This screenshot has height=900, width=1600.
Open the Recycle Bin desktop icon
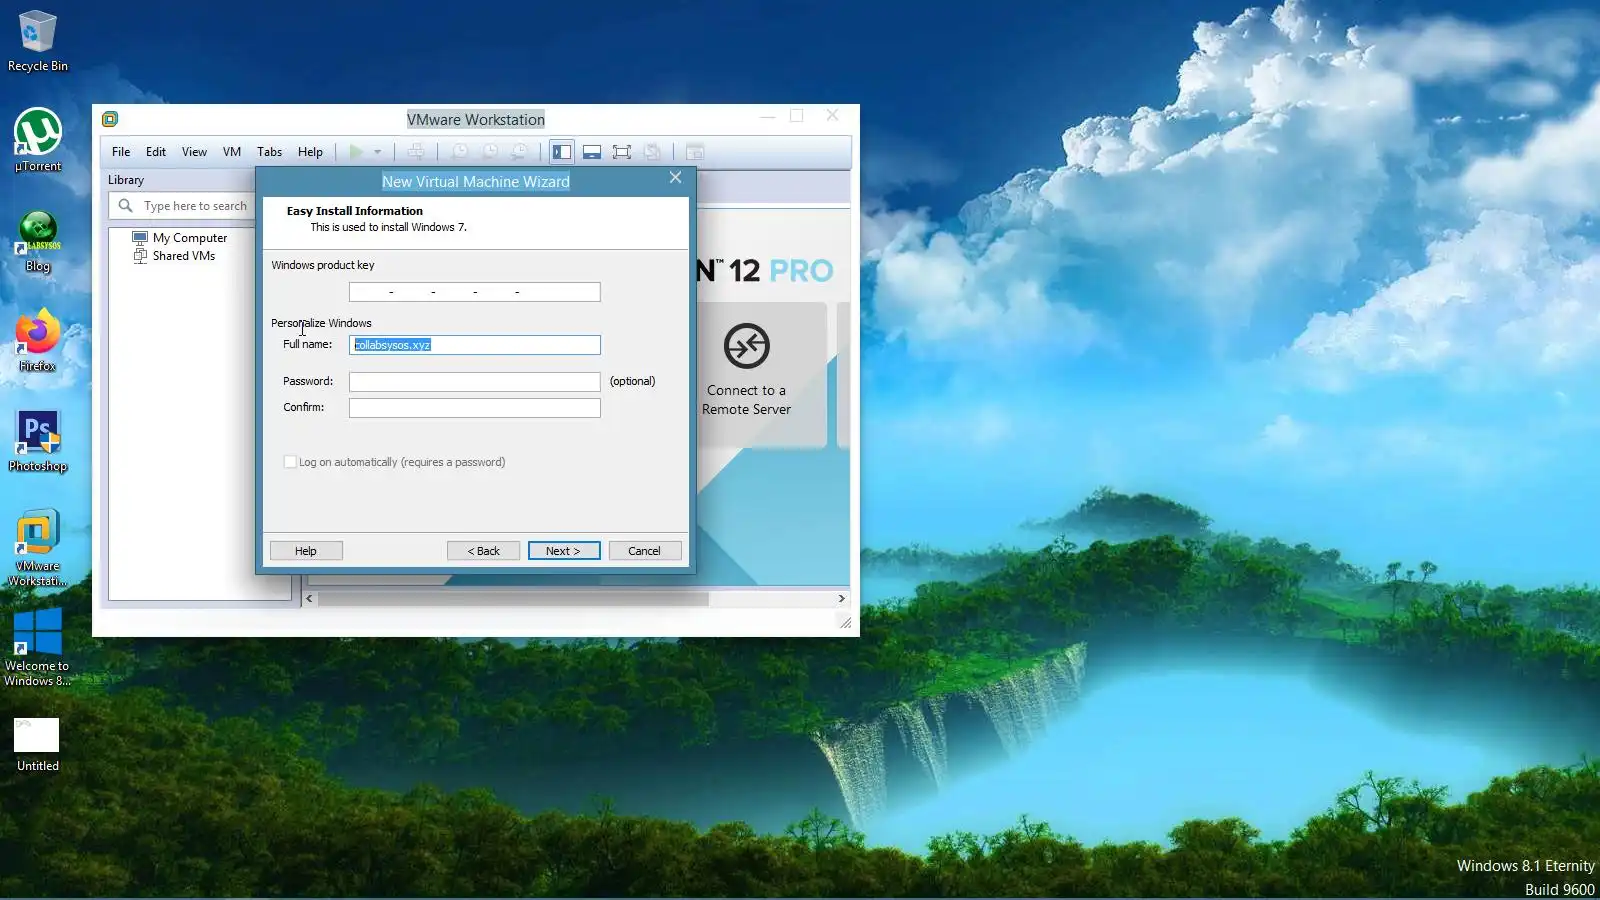tap(37, 40)
